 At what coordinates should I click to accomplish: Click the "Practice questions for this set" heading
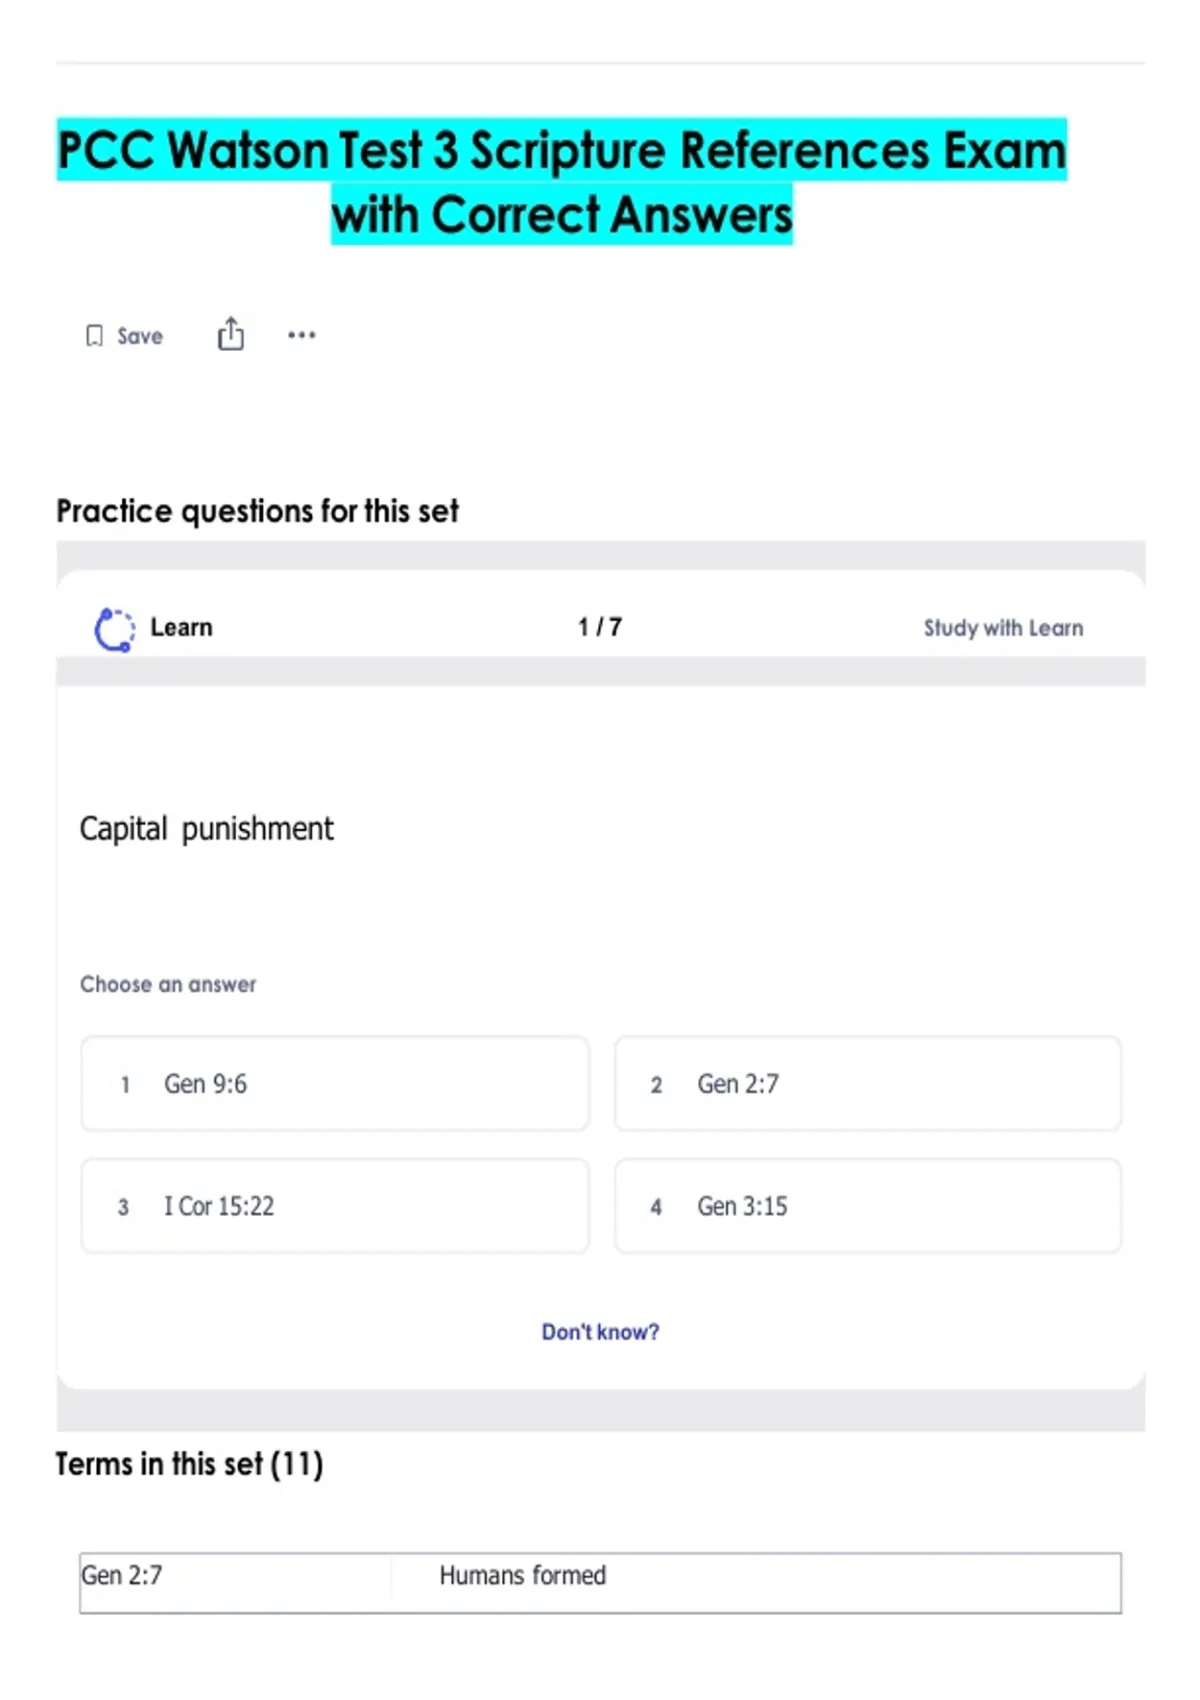click(x=257, y=511)
